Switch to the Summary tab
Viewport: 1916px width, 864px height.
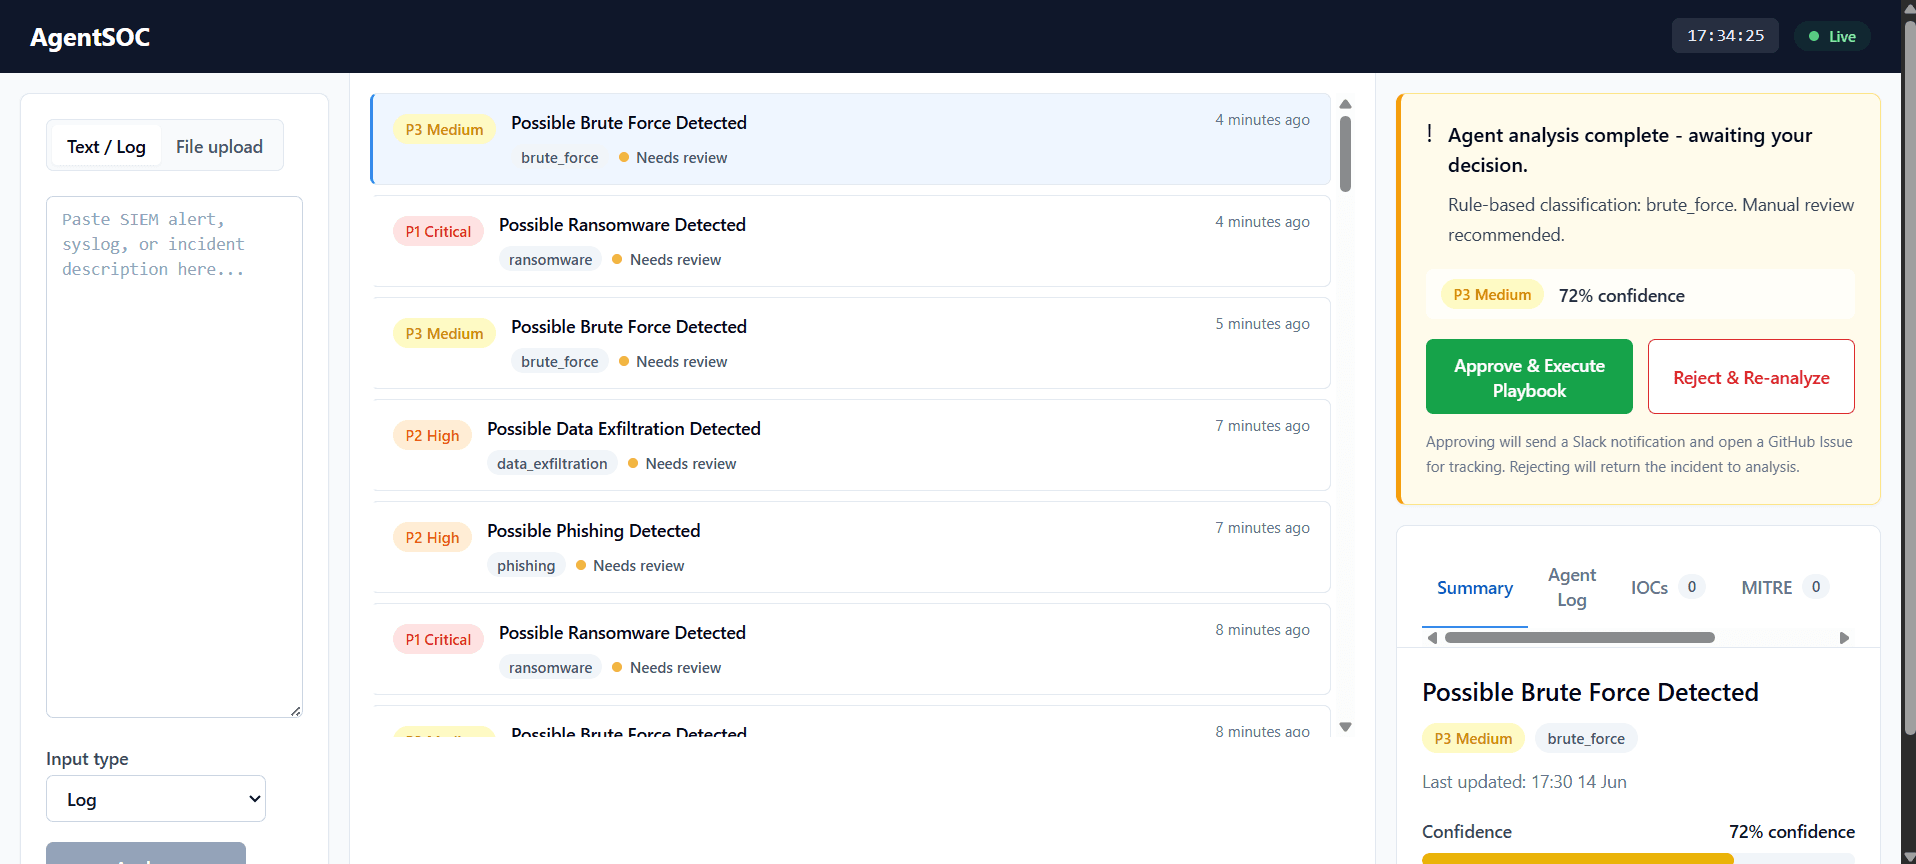click(1475, 588)
